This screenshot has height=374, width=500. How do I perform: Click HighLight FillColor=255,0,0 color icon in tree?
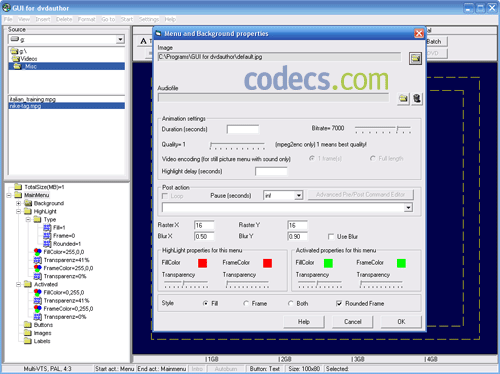(x=38, y=252)
